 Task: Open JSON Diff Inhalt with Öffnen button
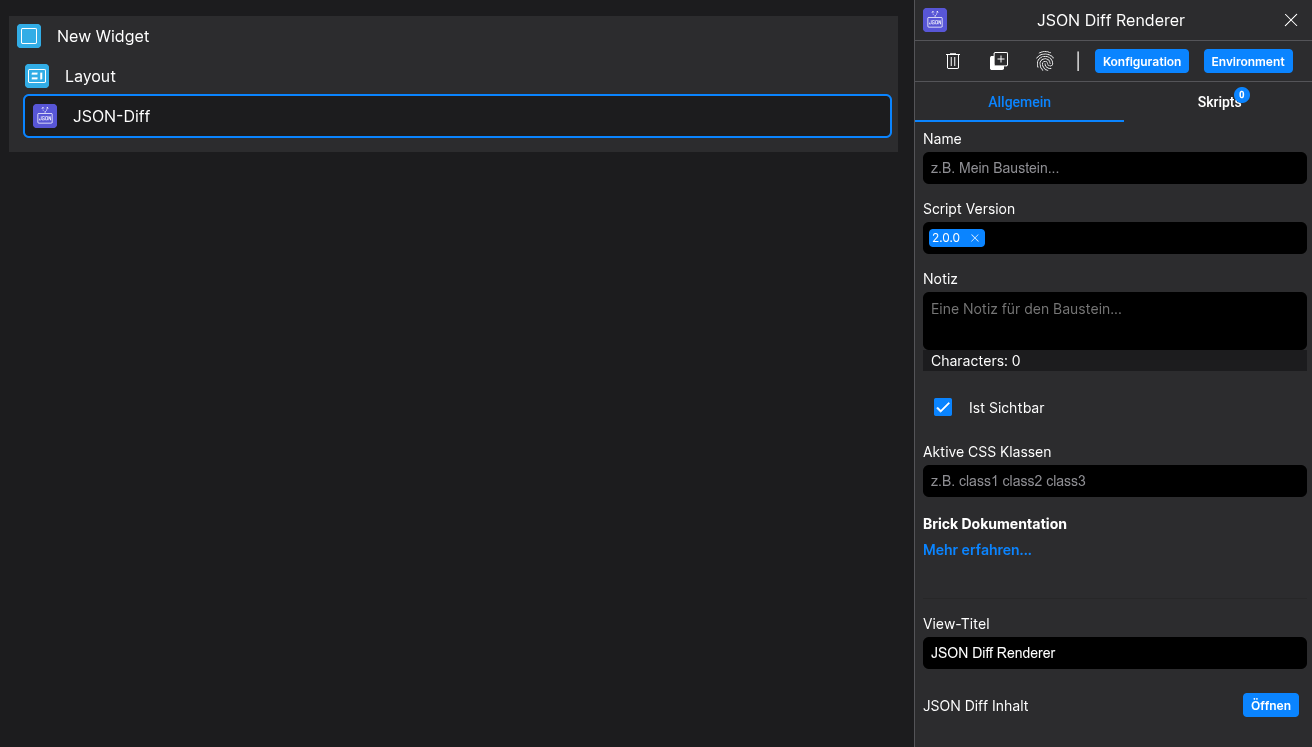coord(1270,705)
